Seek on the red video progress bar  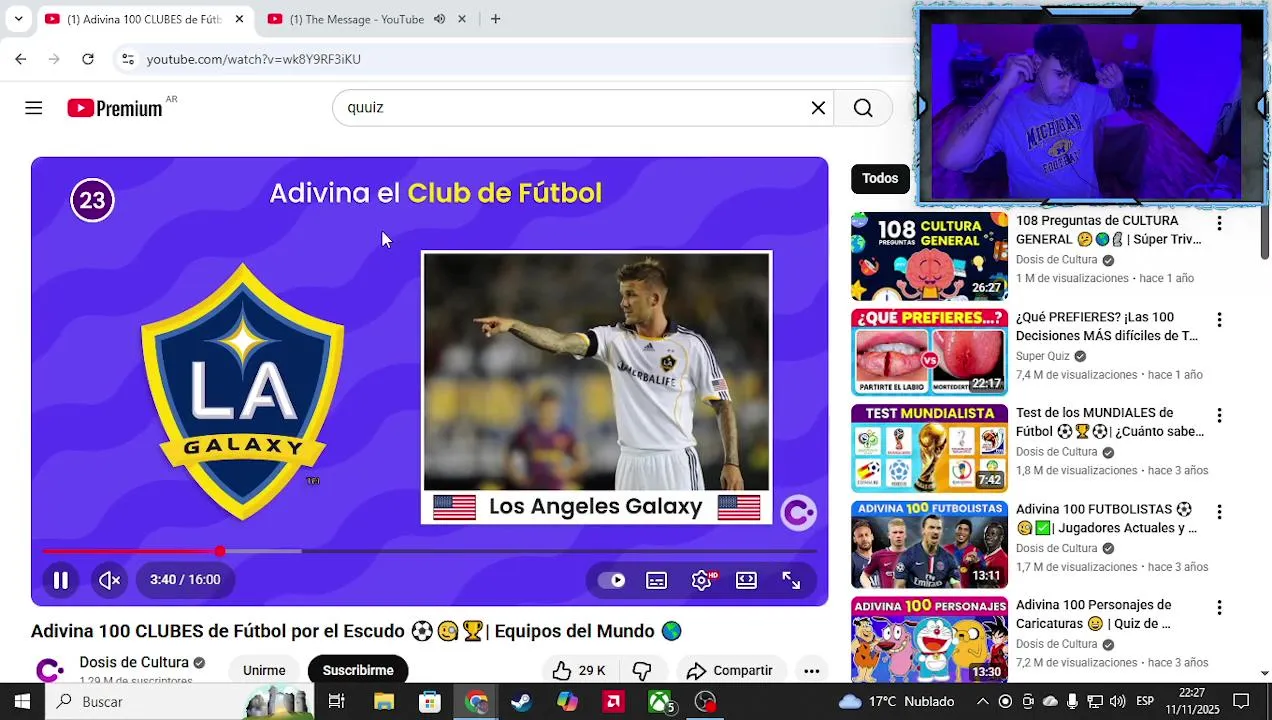click(430, 551)
